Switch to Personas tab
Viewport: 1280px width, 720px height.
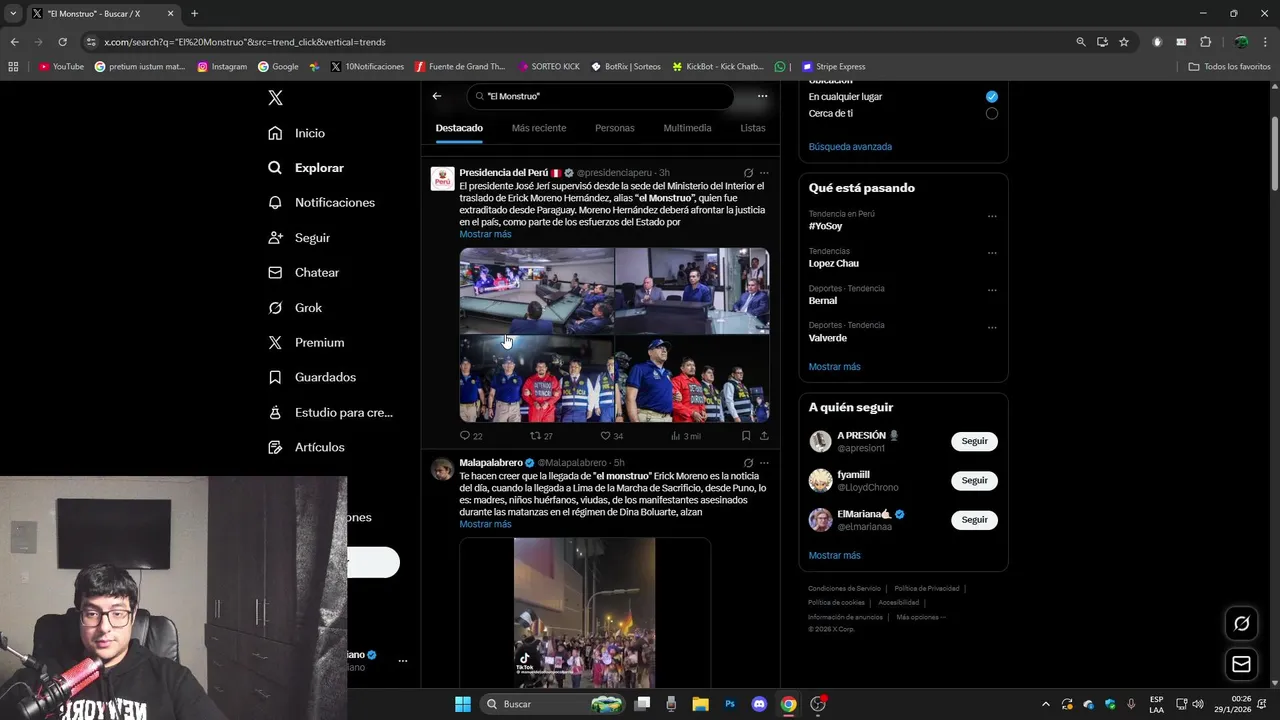615,128
